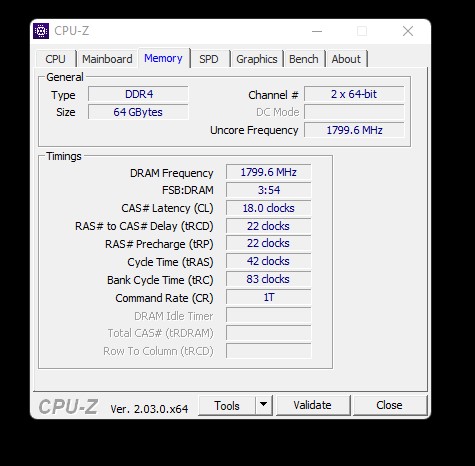Click the tRAS 42 clocks value
The image size is (475, 466).
pos(269,261)
